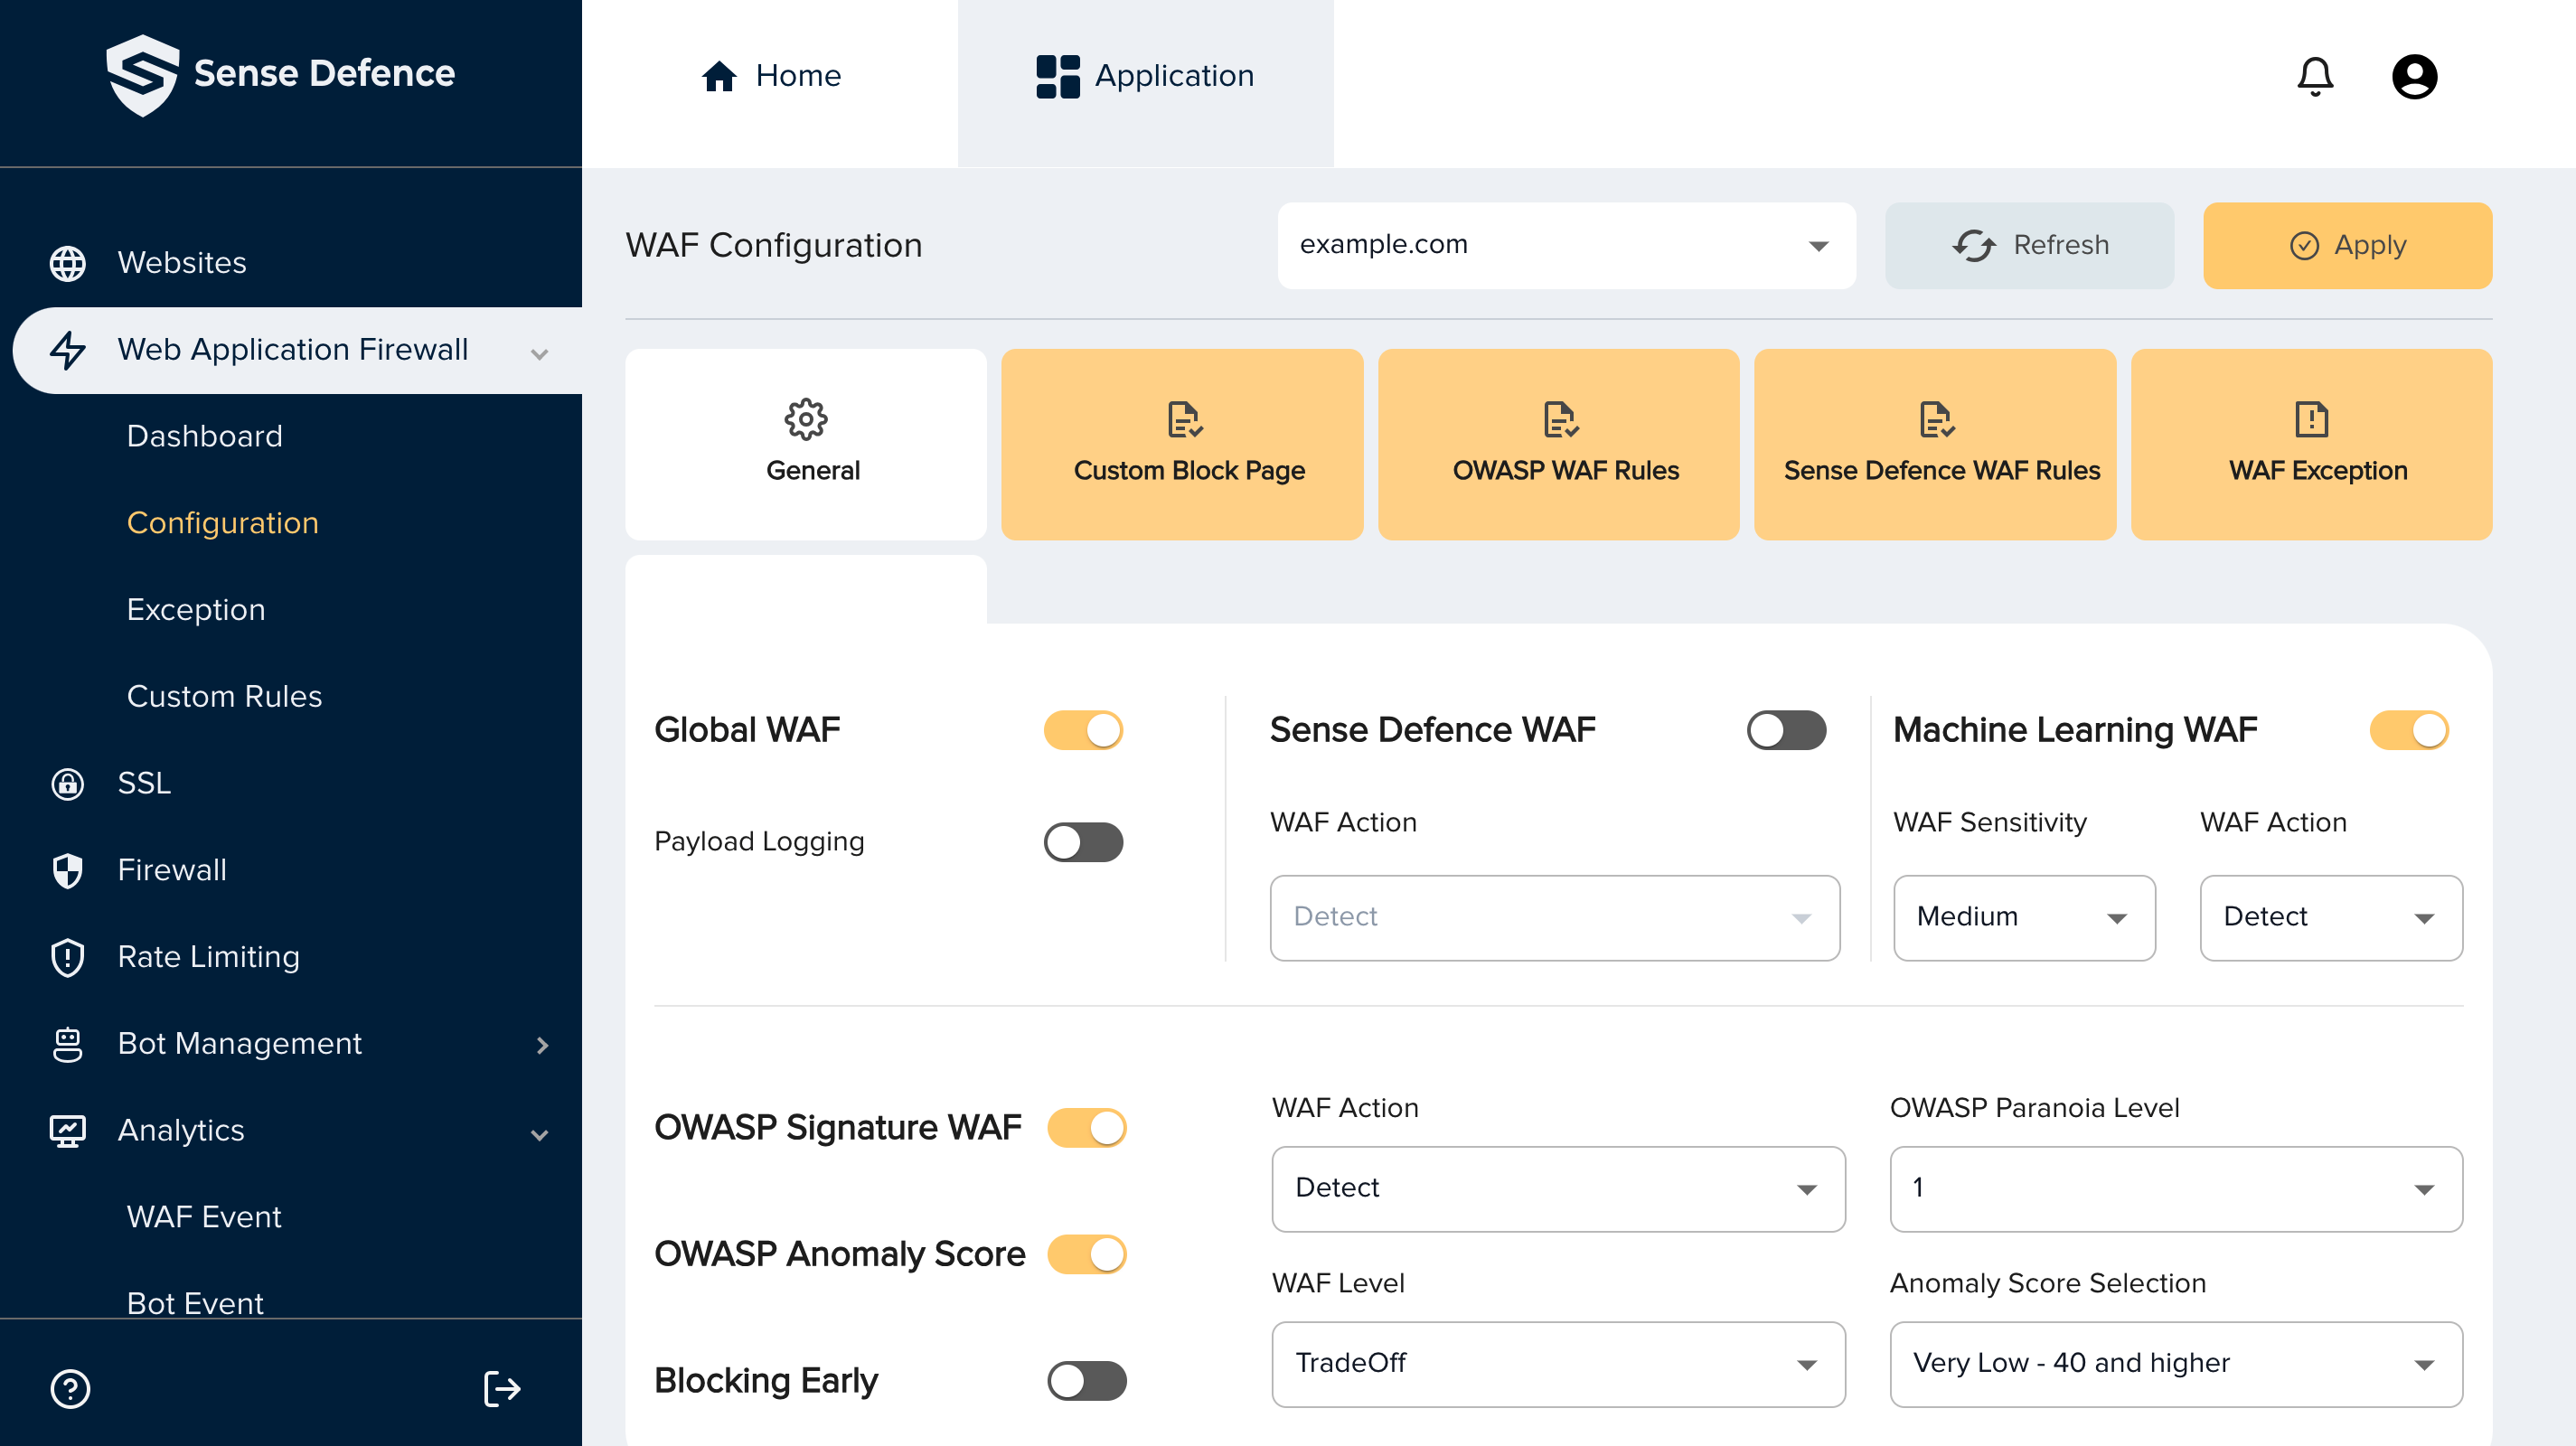Enable the Sense Defence WAF toggle
Image resolution: width=2576 pixels, height=1446 pixels.
click(x=1786, y=730)
